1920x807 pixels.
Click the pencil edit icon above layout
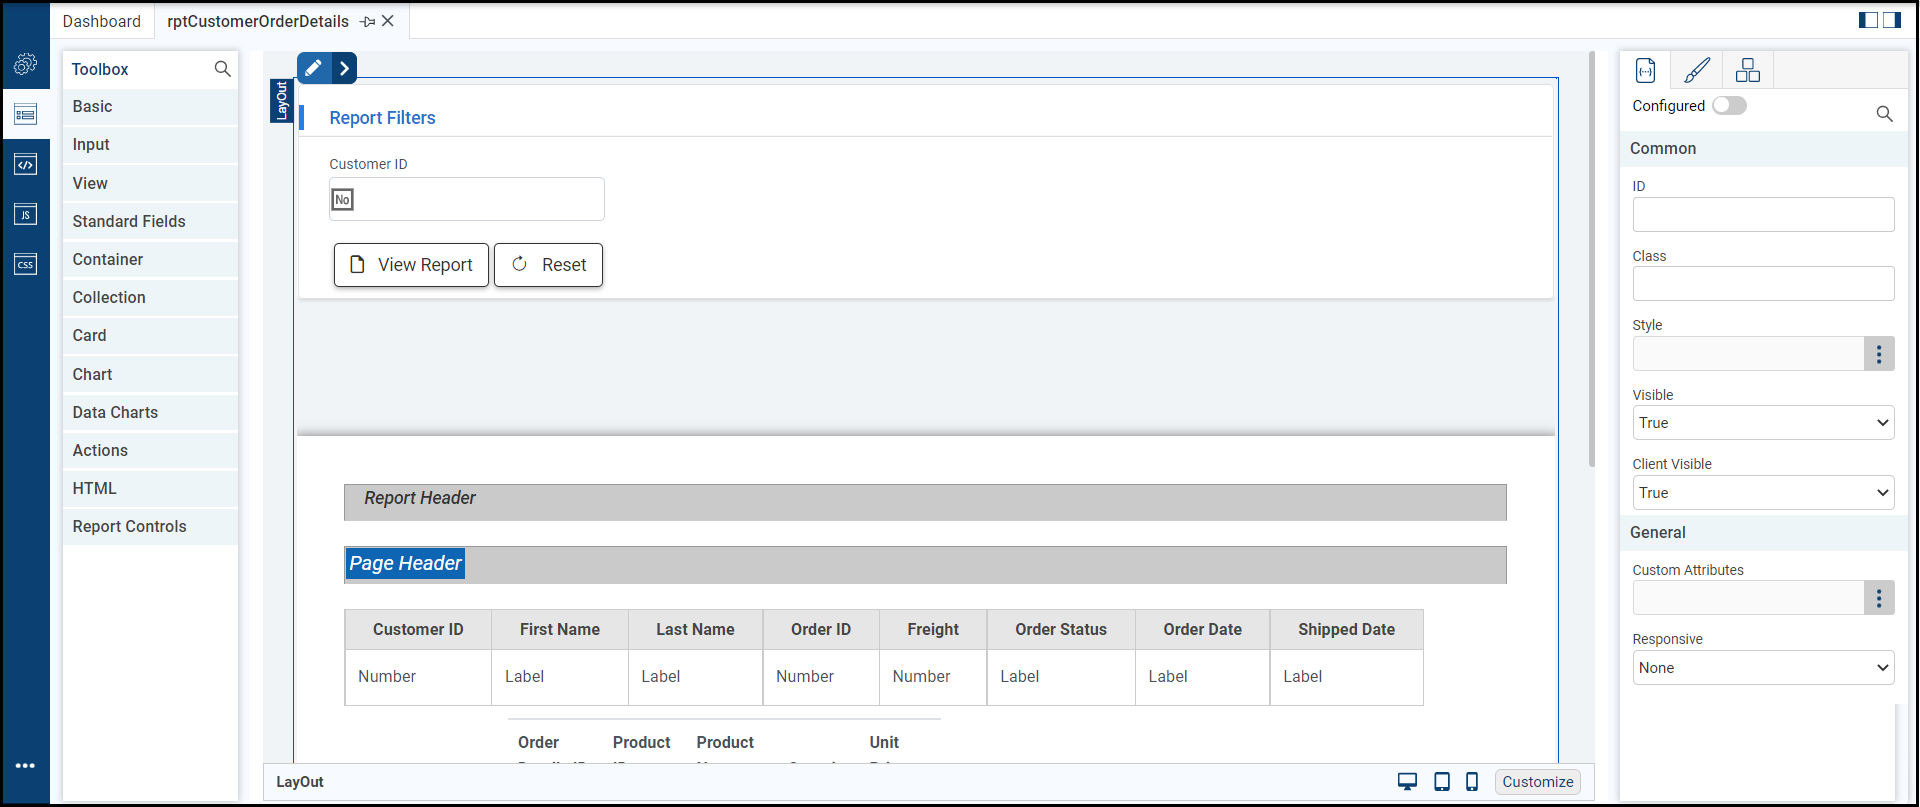pyautogui.click(x=313, y=68)
